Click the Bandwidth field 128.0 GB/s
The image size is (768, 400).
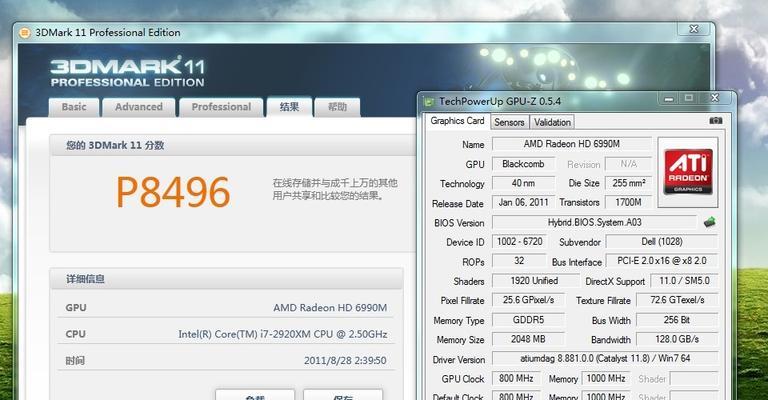[677, 339]
